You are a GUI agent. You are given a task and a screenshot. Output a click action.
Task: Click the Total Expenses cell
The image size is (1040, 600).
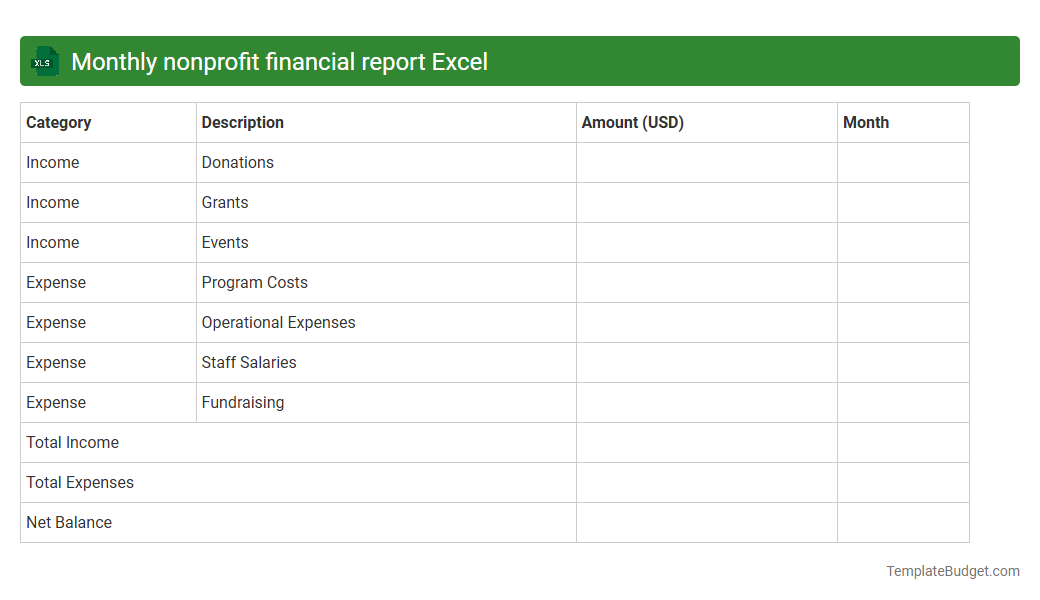(x=79, y=482)
